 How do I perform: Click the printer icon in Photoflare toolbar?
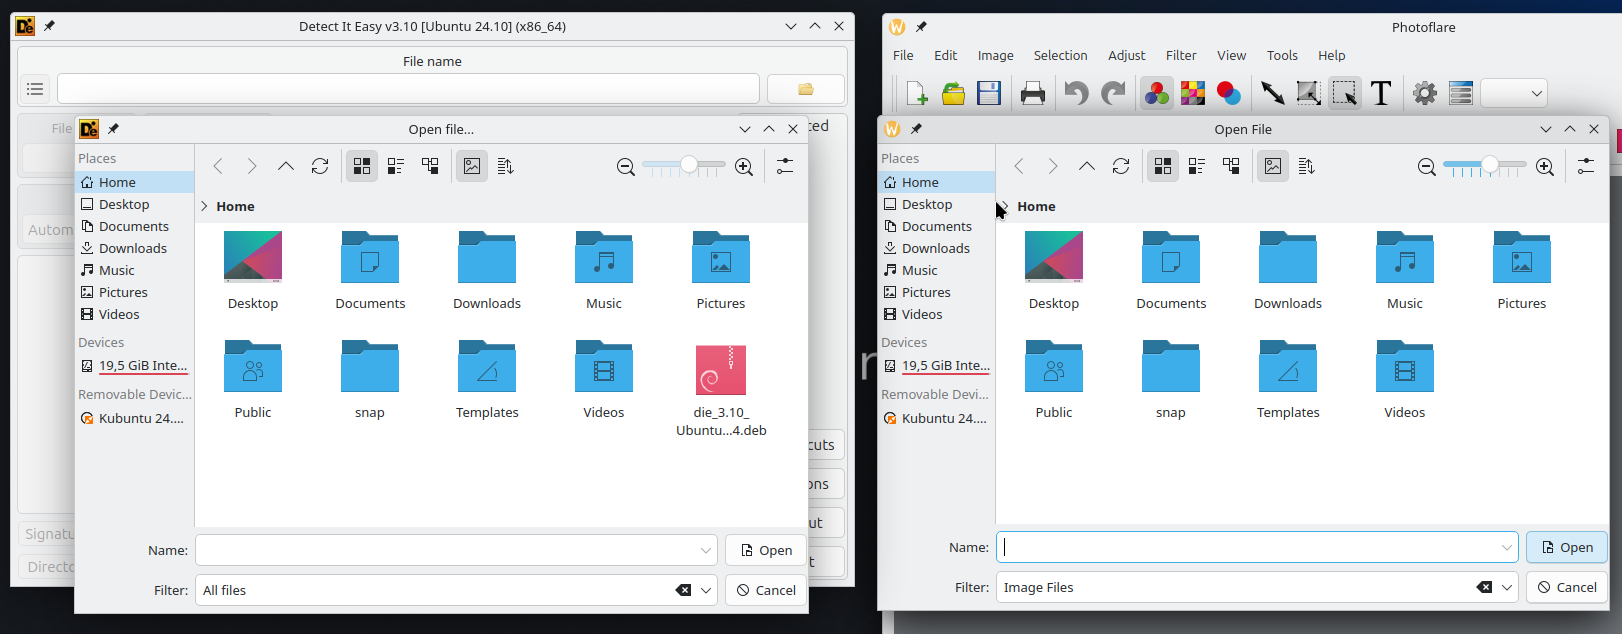click(1033, 93)
